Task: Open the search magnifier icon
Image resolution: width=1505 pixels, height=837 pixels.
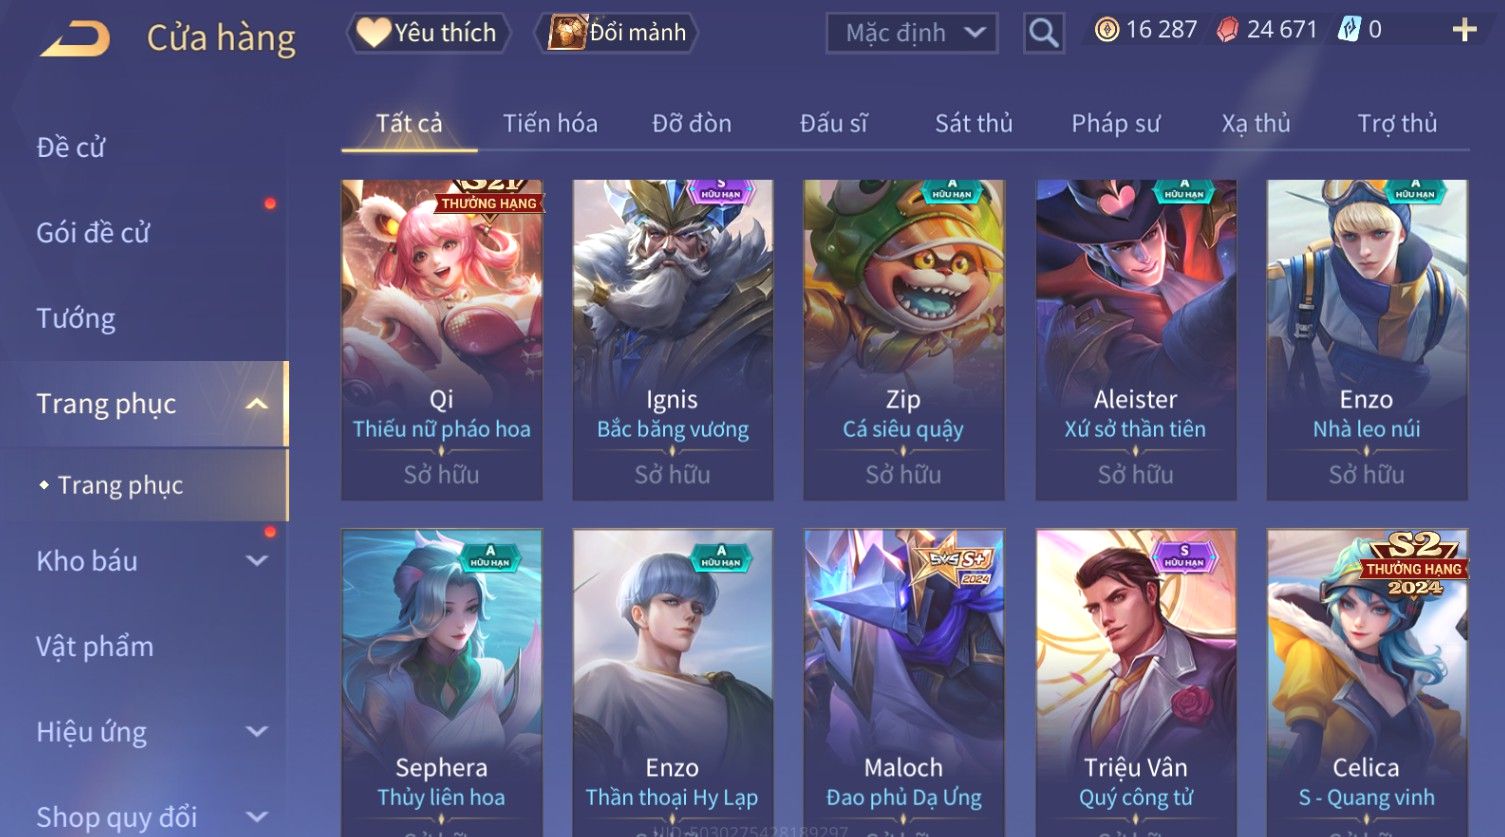Action: coord(1043,33)
